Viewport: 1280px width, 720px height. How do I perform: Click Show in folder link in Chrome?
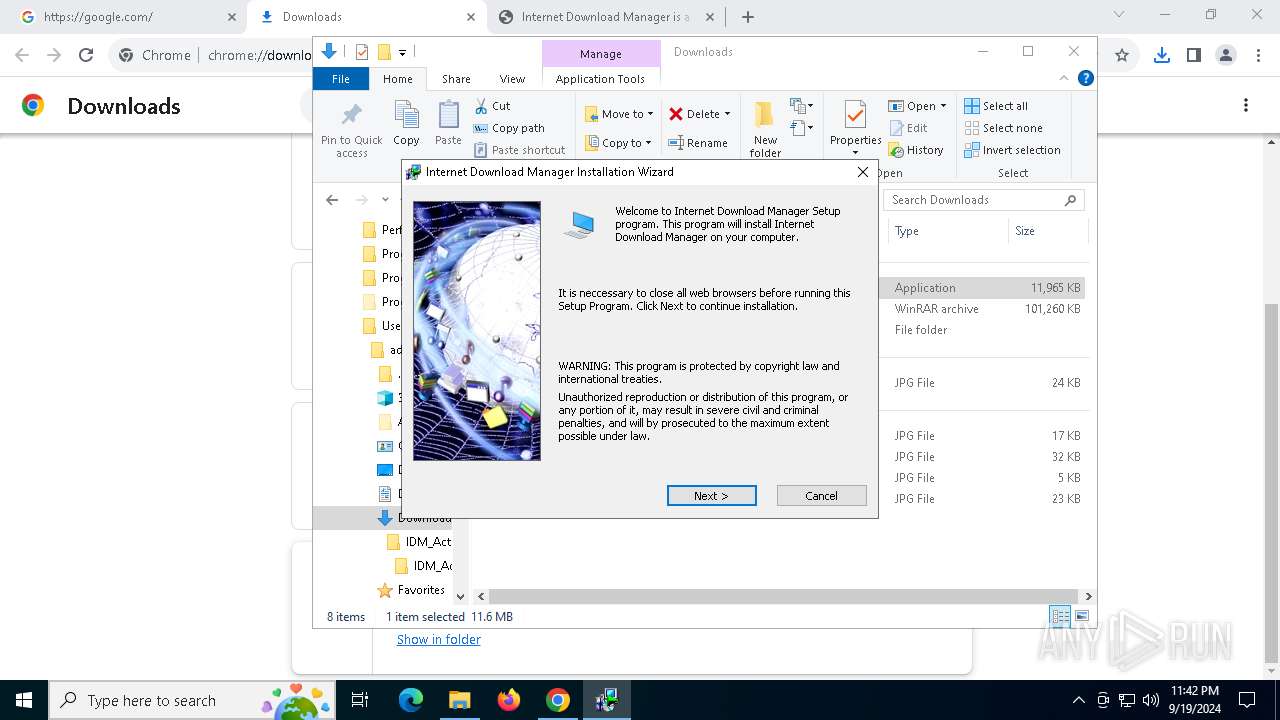click(438, 640)
